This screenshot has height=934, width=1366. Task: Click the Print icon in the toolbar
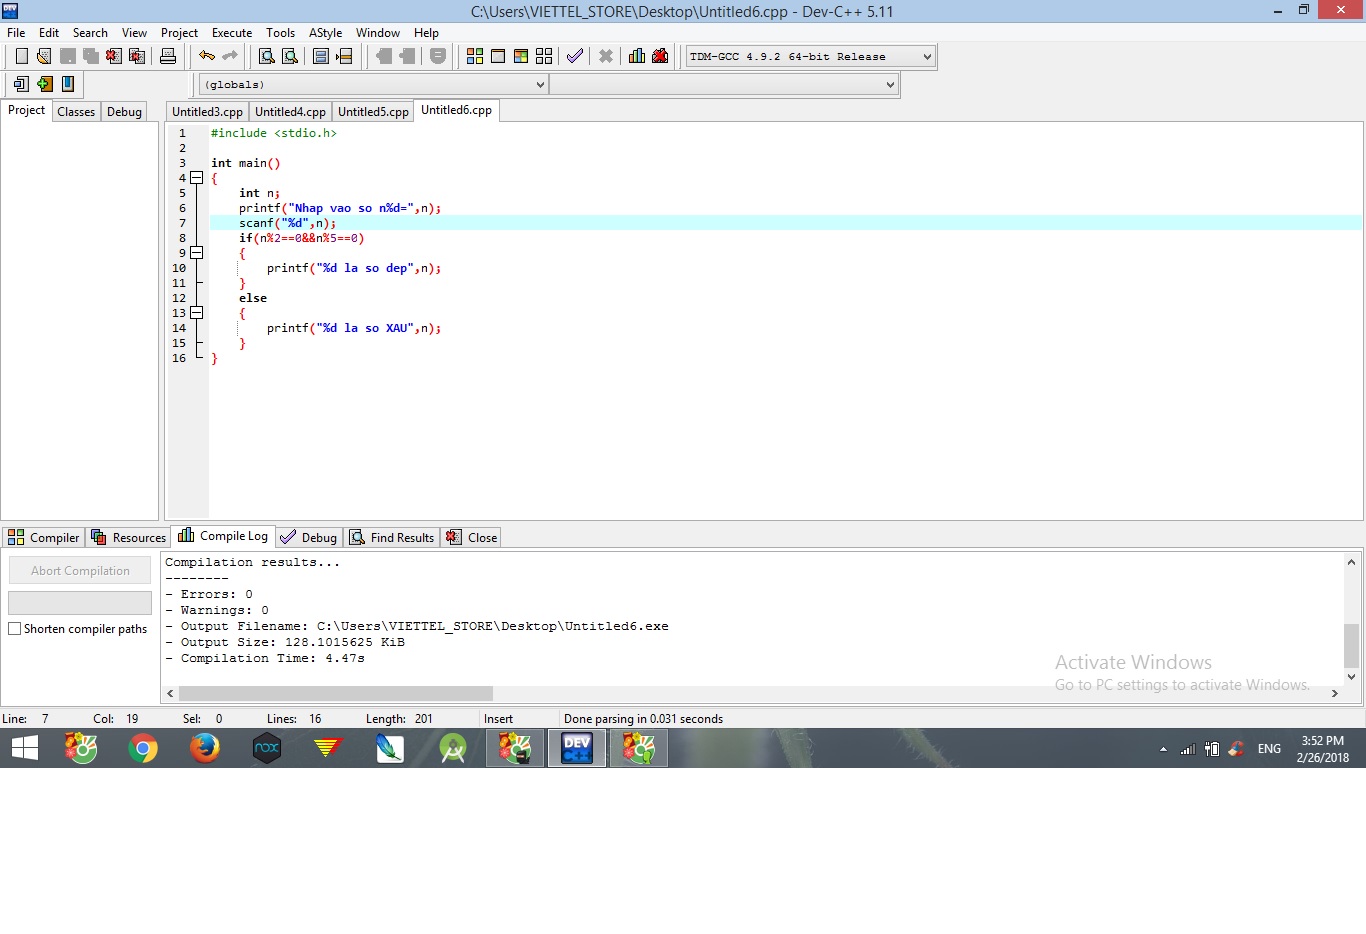[x=168, y=57]
